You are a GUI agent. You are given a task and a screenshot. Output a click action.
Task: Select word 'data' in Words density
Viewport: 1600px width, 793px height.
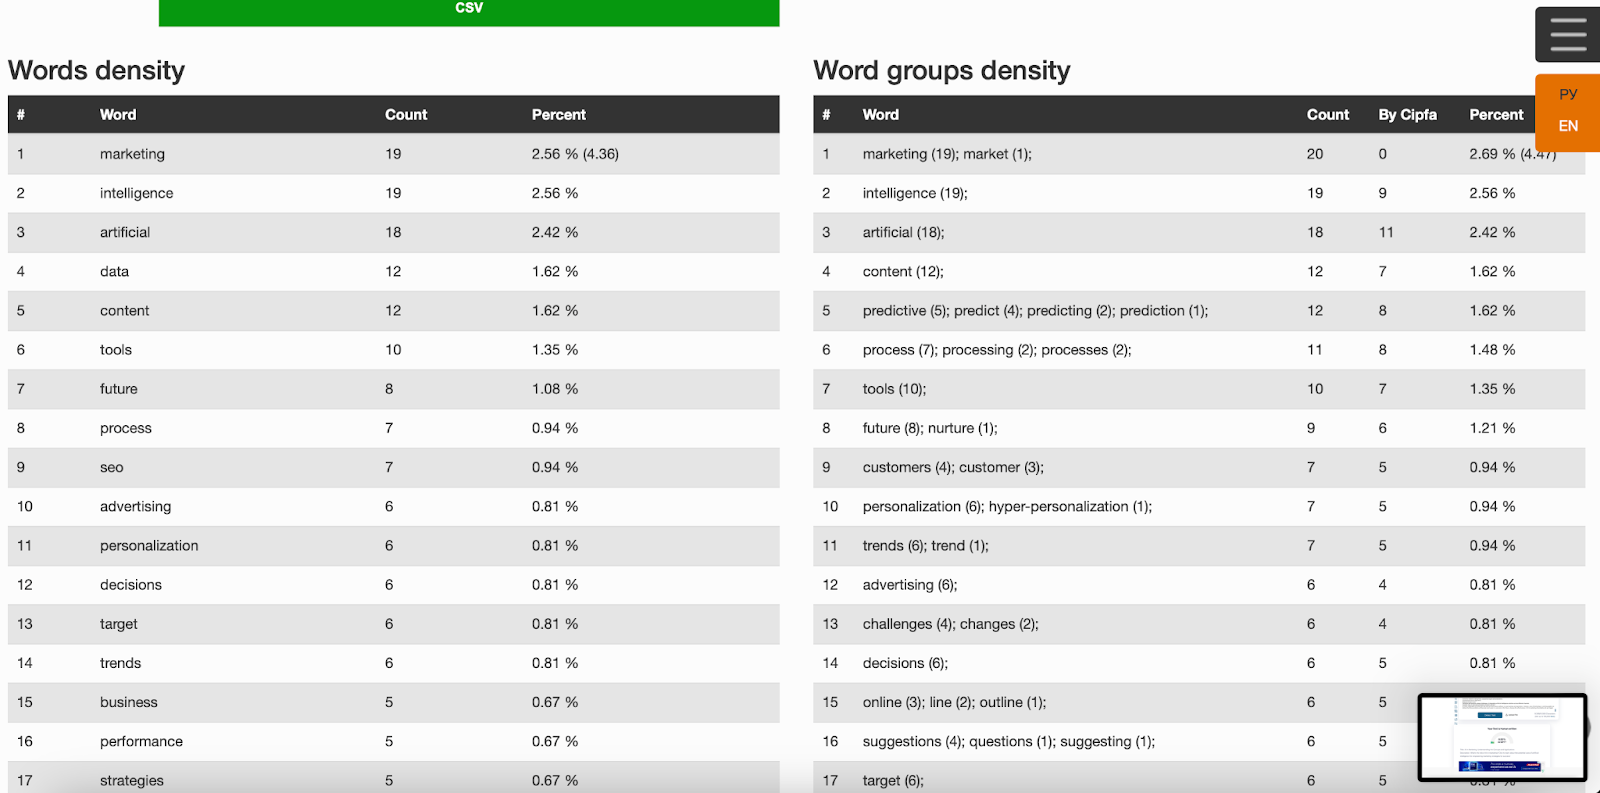(x=114, y=271)
